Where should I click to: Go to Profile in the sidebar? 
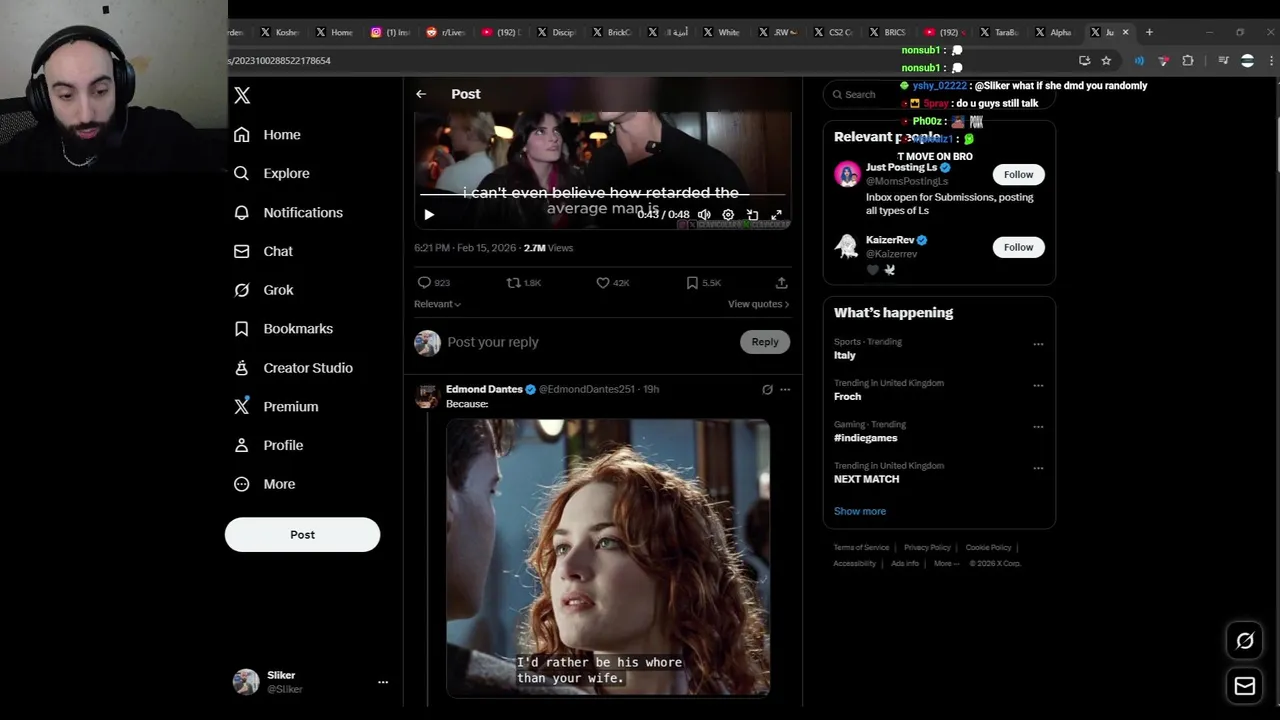pyautogui.click(x=268, y=446)
